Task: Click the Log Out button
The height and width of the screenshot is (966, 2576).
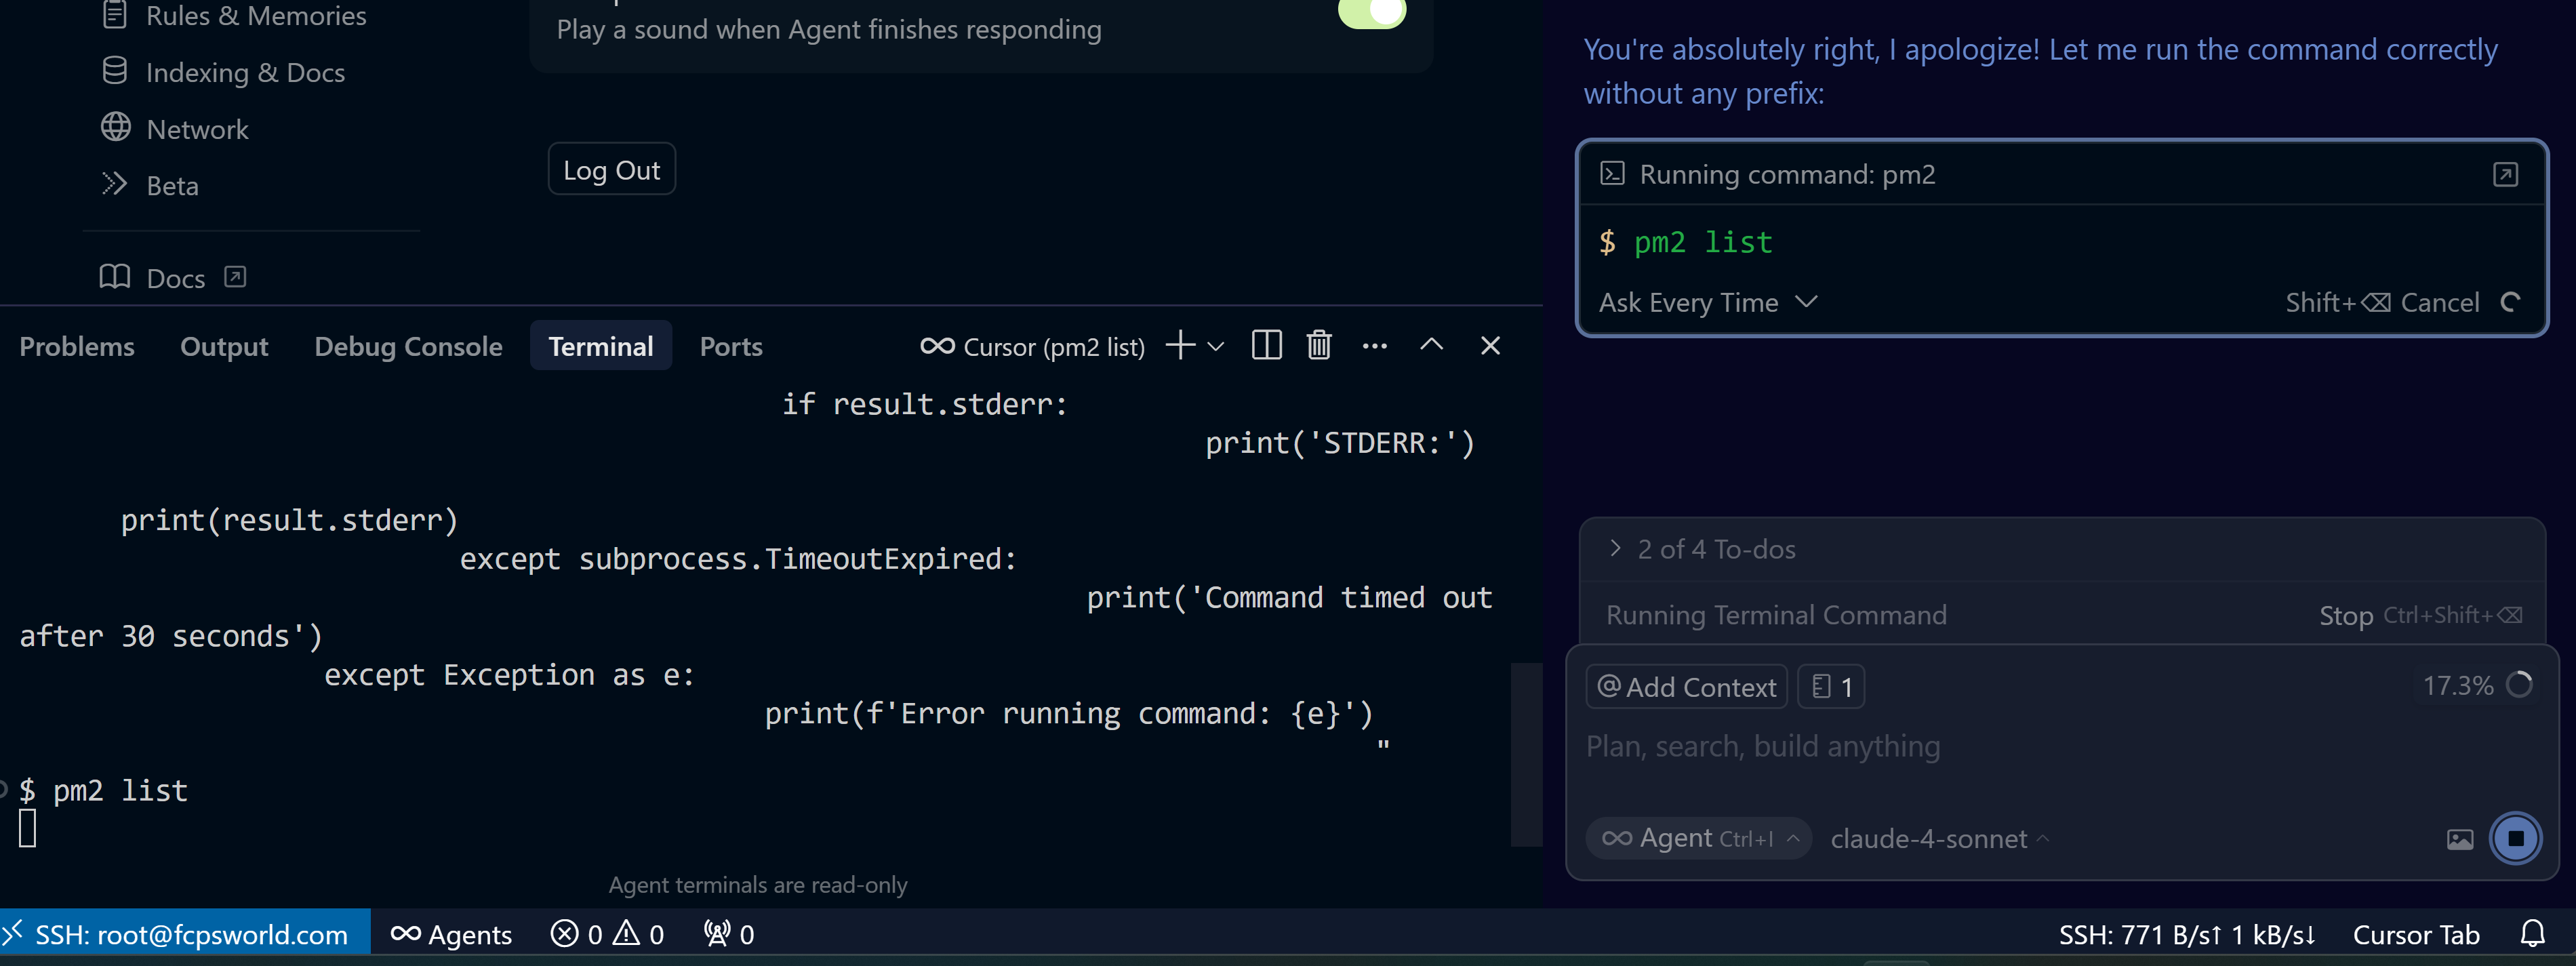Action: tap(611, 170)
